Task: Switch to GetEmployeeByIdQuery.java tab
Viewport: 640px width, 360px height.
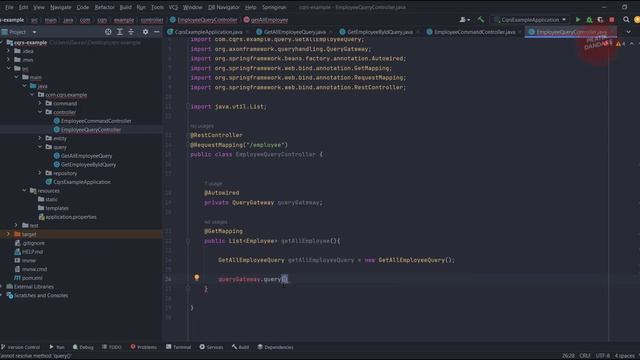Action: pyautogui.click(x=380, y=32)
